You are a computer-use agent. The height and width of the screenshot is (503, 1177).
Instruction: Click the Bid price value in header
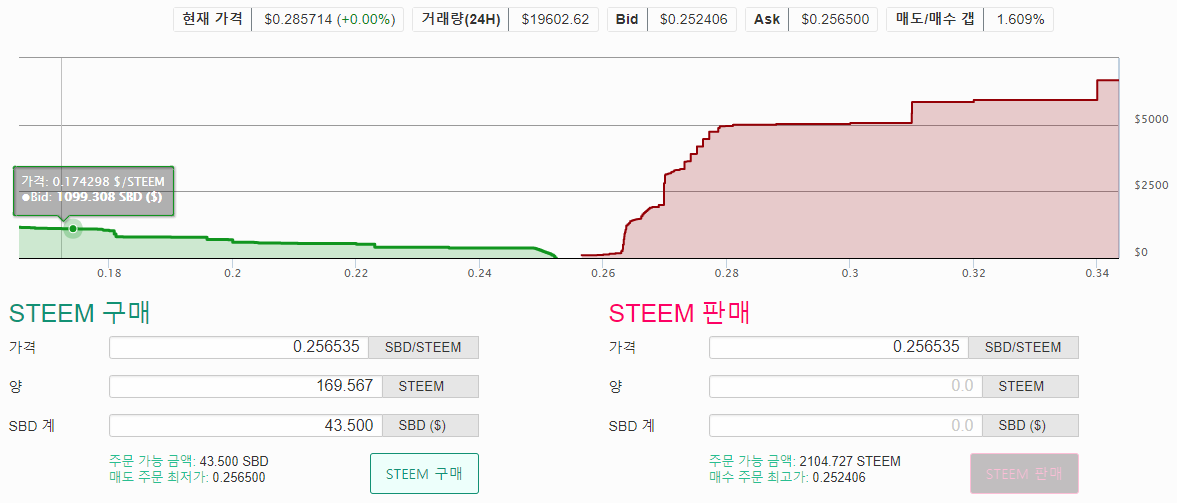(693, 19)
